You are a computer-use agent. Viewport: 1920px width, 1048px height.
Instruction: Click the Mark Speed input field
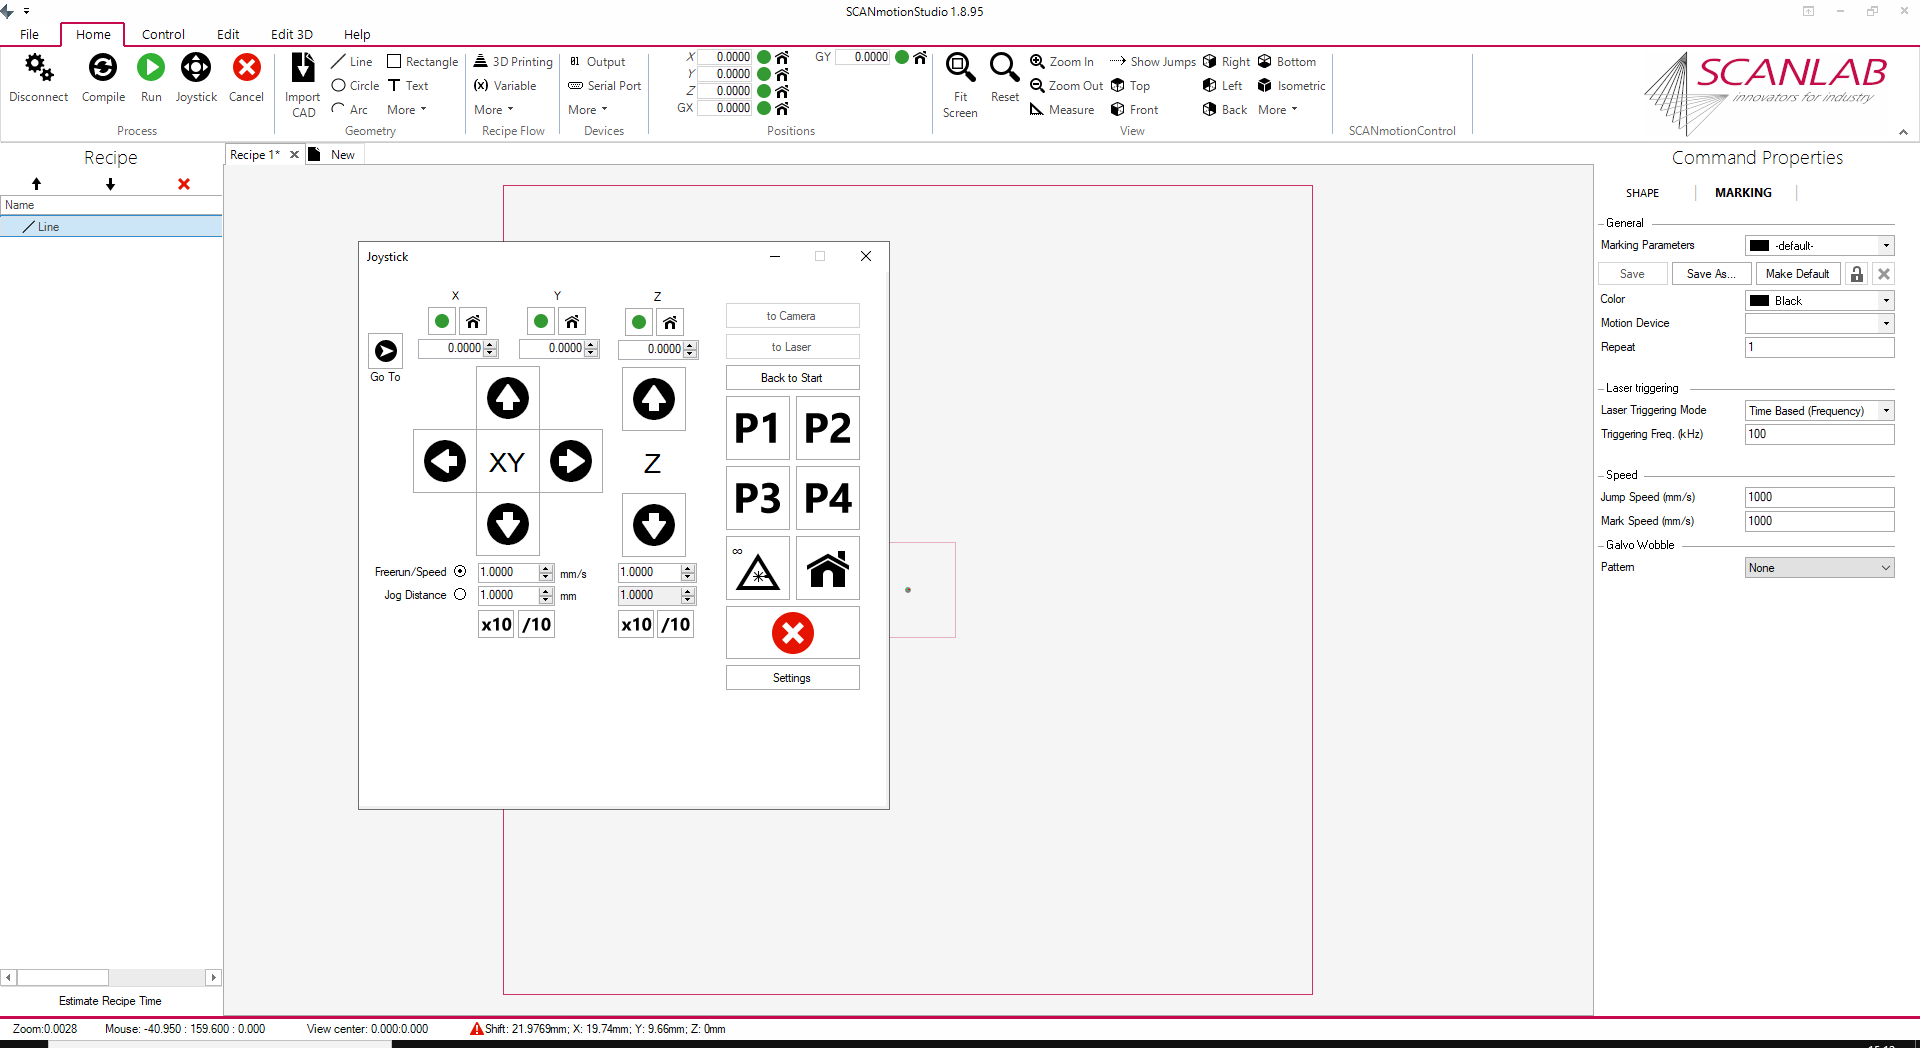coord(1820,521)
